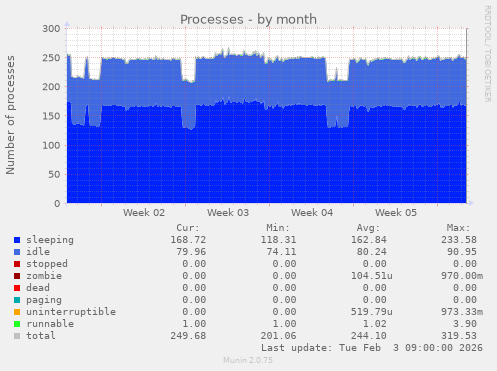Click the stopped legend color swatch
This screenshot has height=371, width=497.
coord(17,264)
